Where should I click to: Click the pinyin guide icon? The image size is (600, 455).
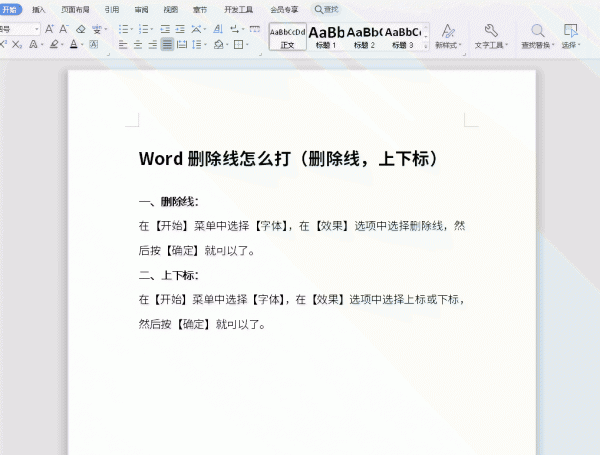97,29
